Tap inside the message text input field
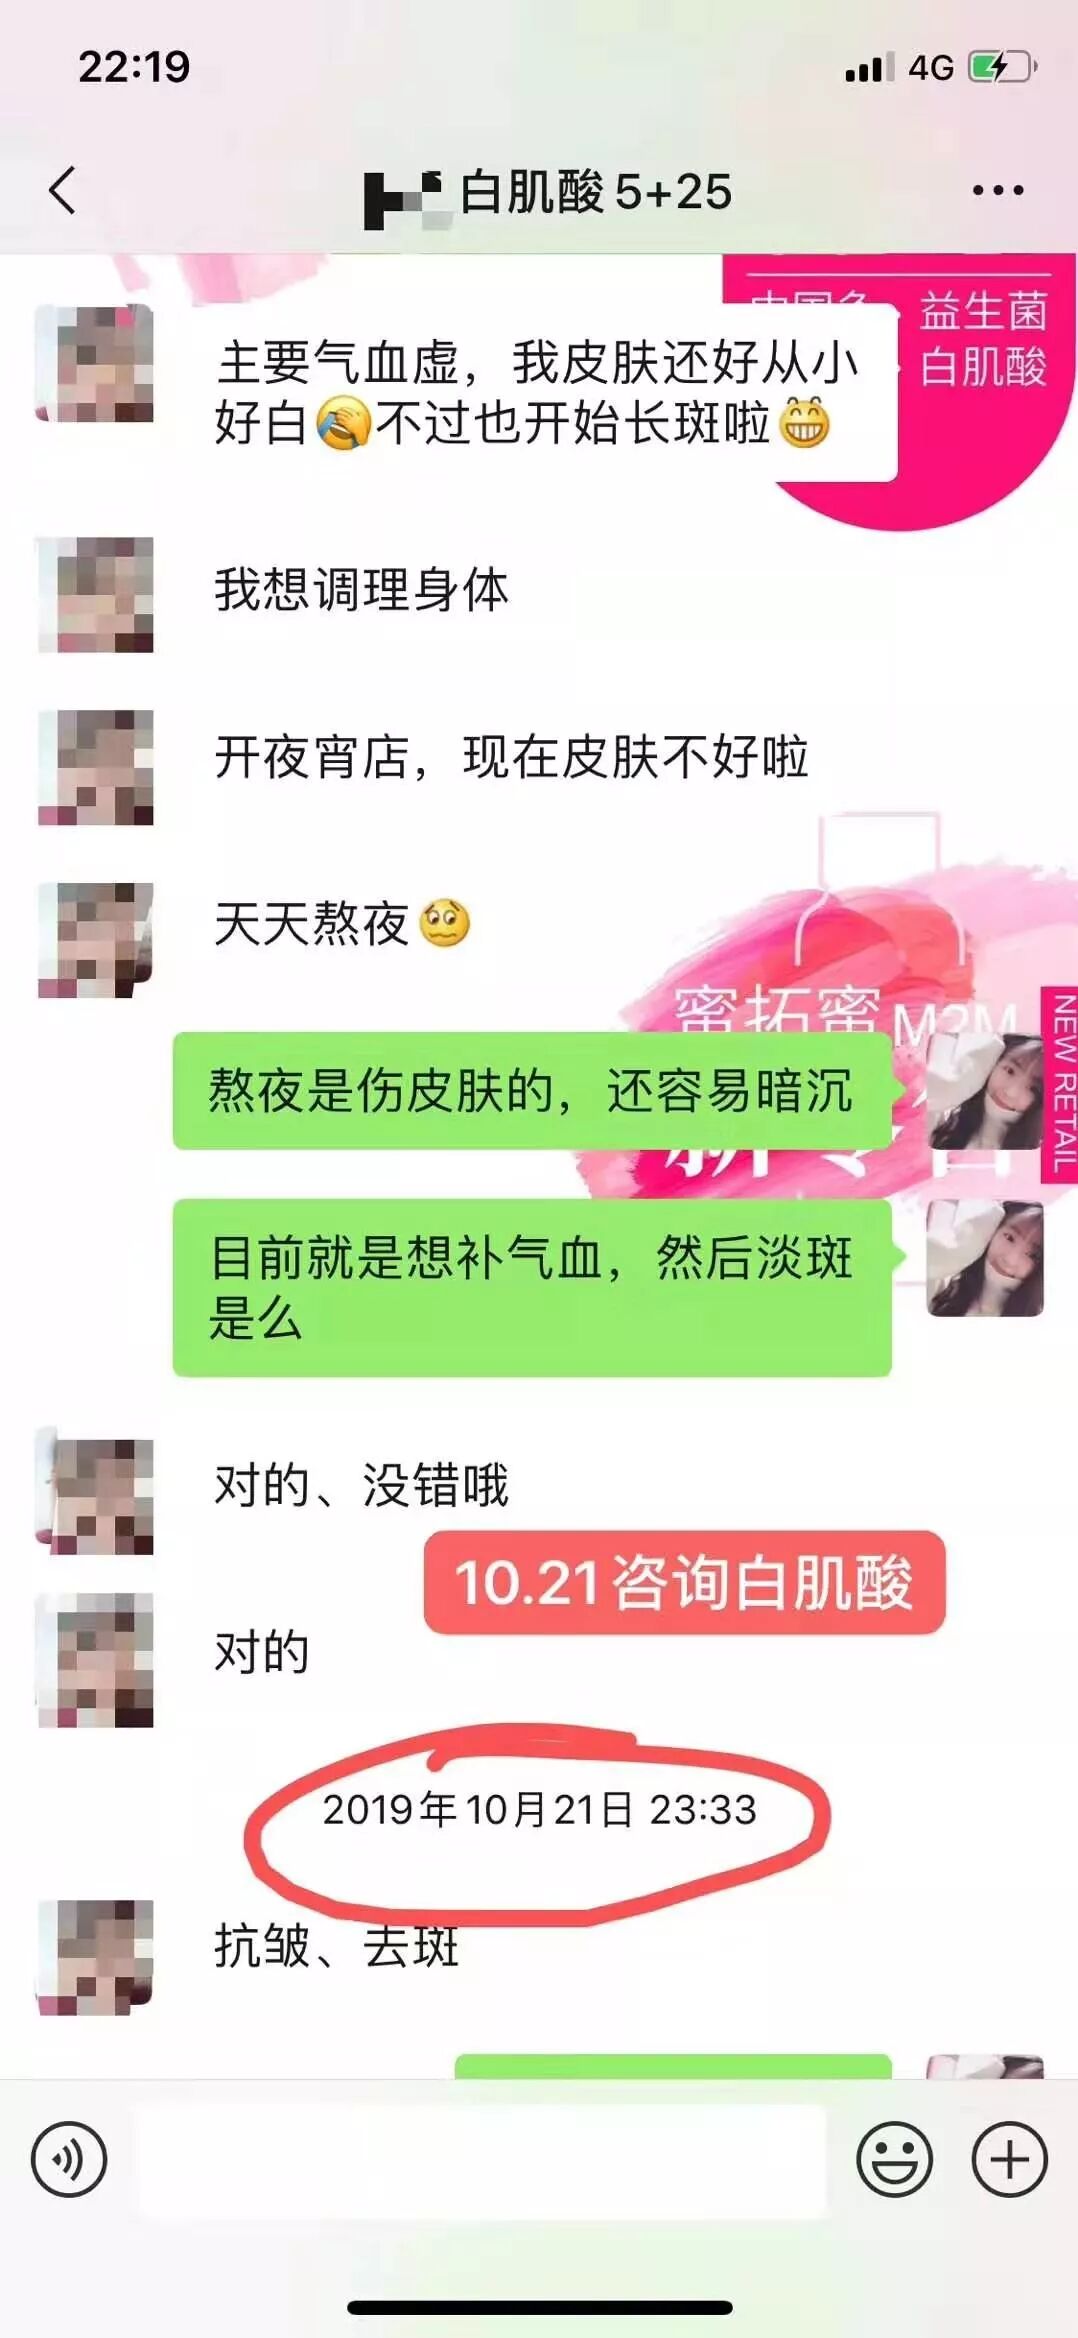1078x2338 pixels. click(482, 2160)
